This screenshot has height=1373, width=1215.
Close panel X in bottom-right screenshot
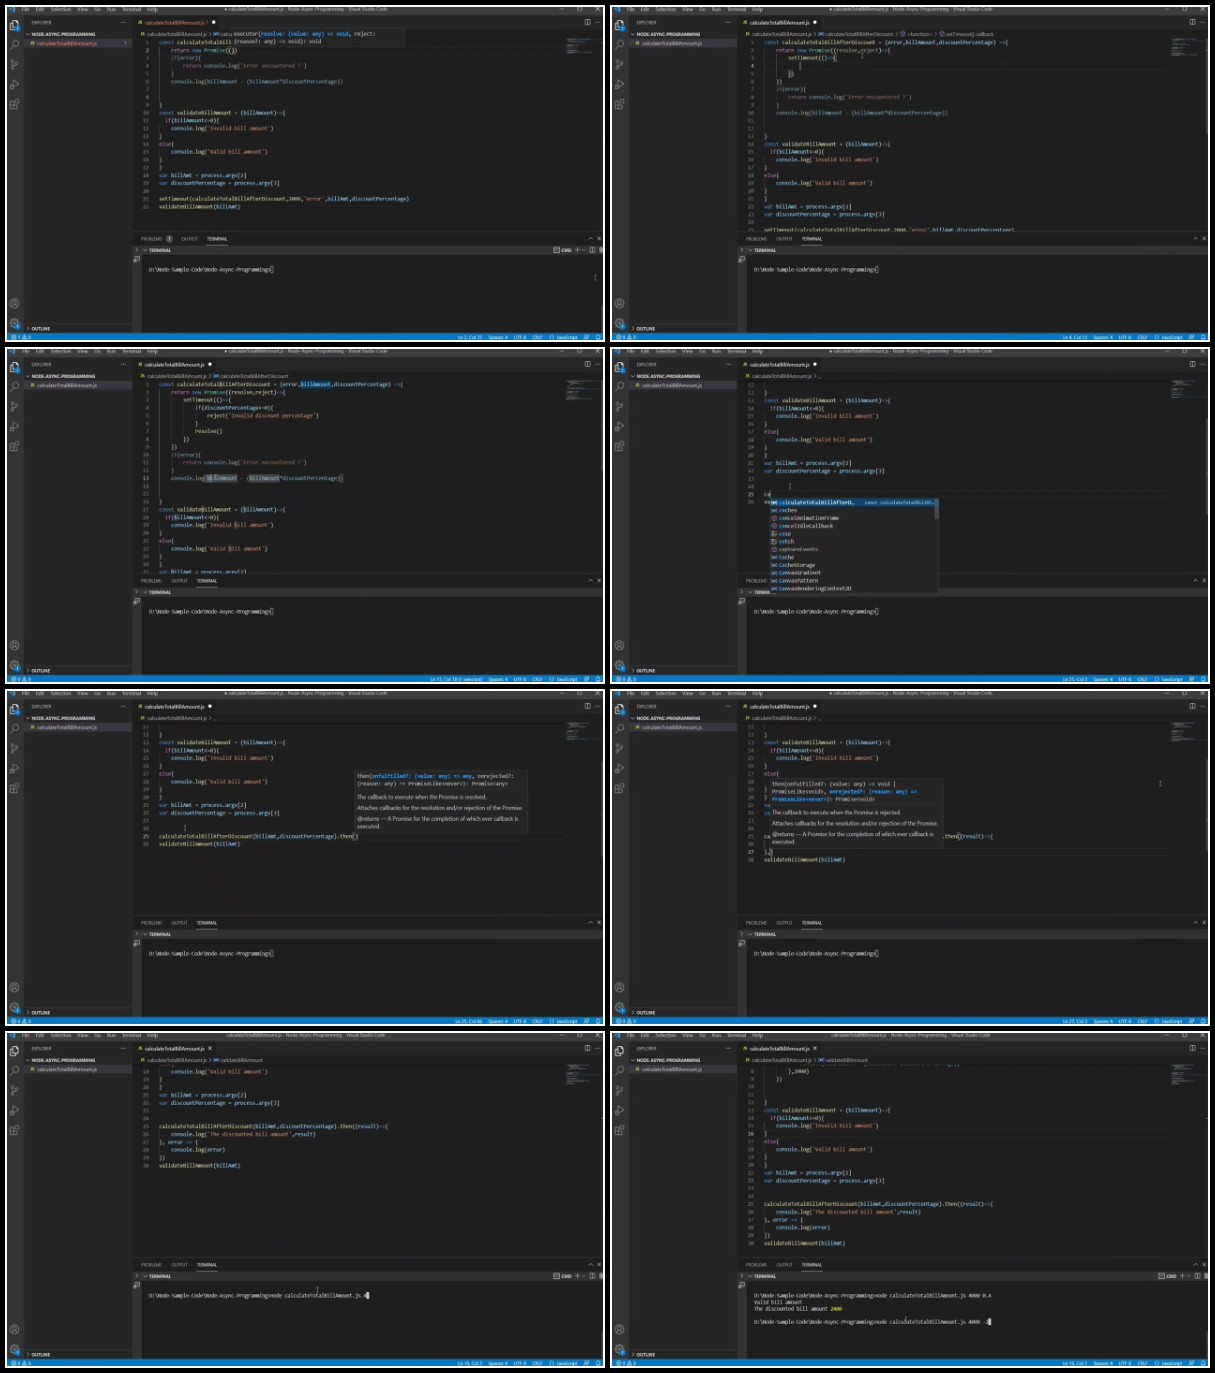tap(1204, 1265)
